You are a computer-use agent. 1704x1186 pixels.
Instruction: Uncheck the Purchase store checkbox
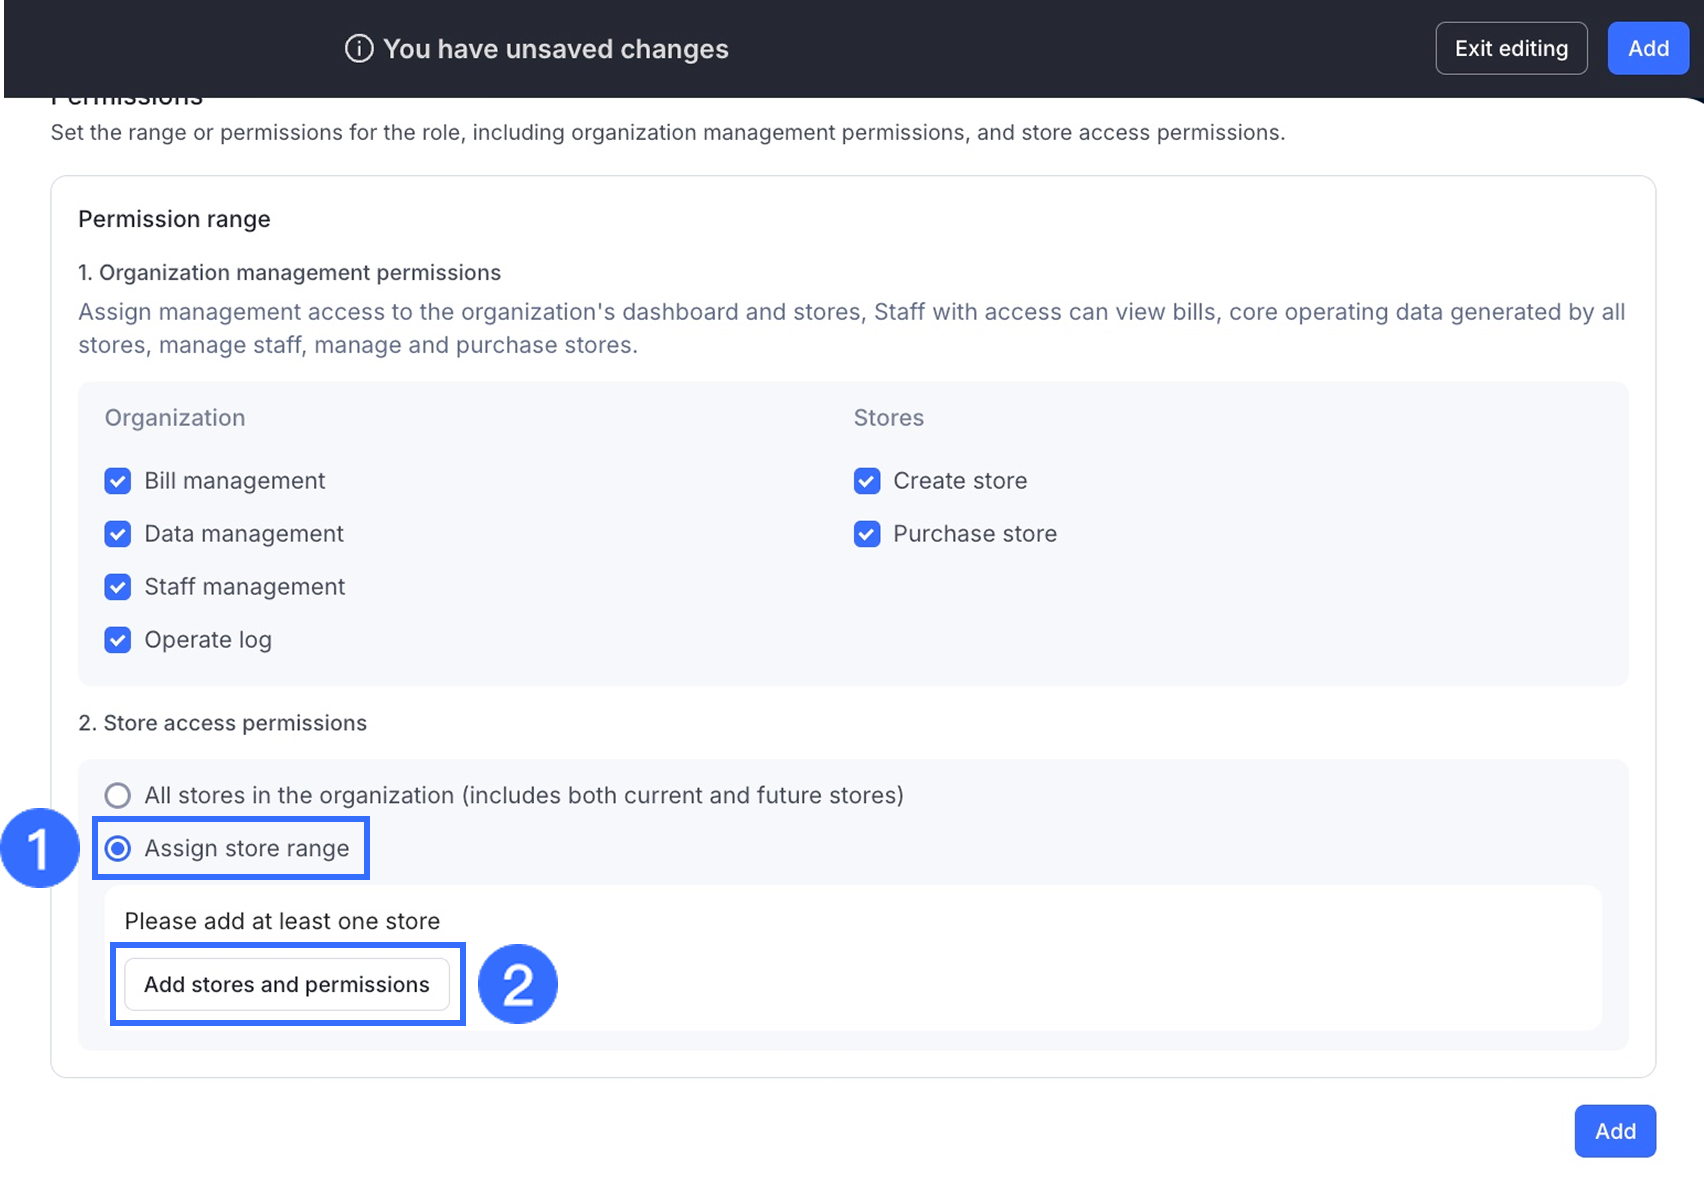click(x=867, y=534)
